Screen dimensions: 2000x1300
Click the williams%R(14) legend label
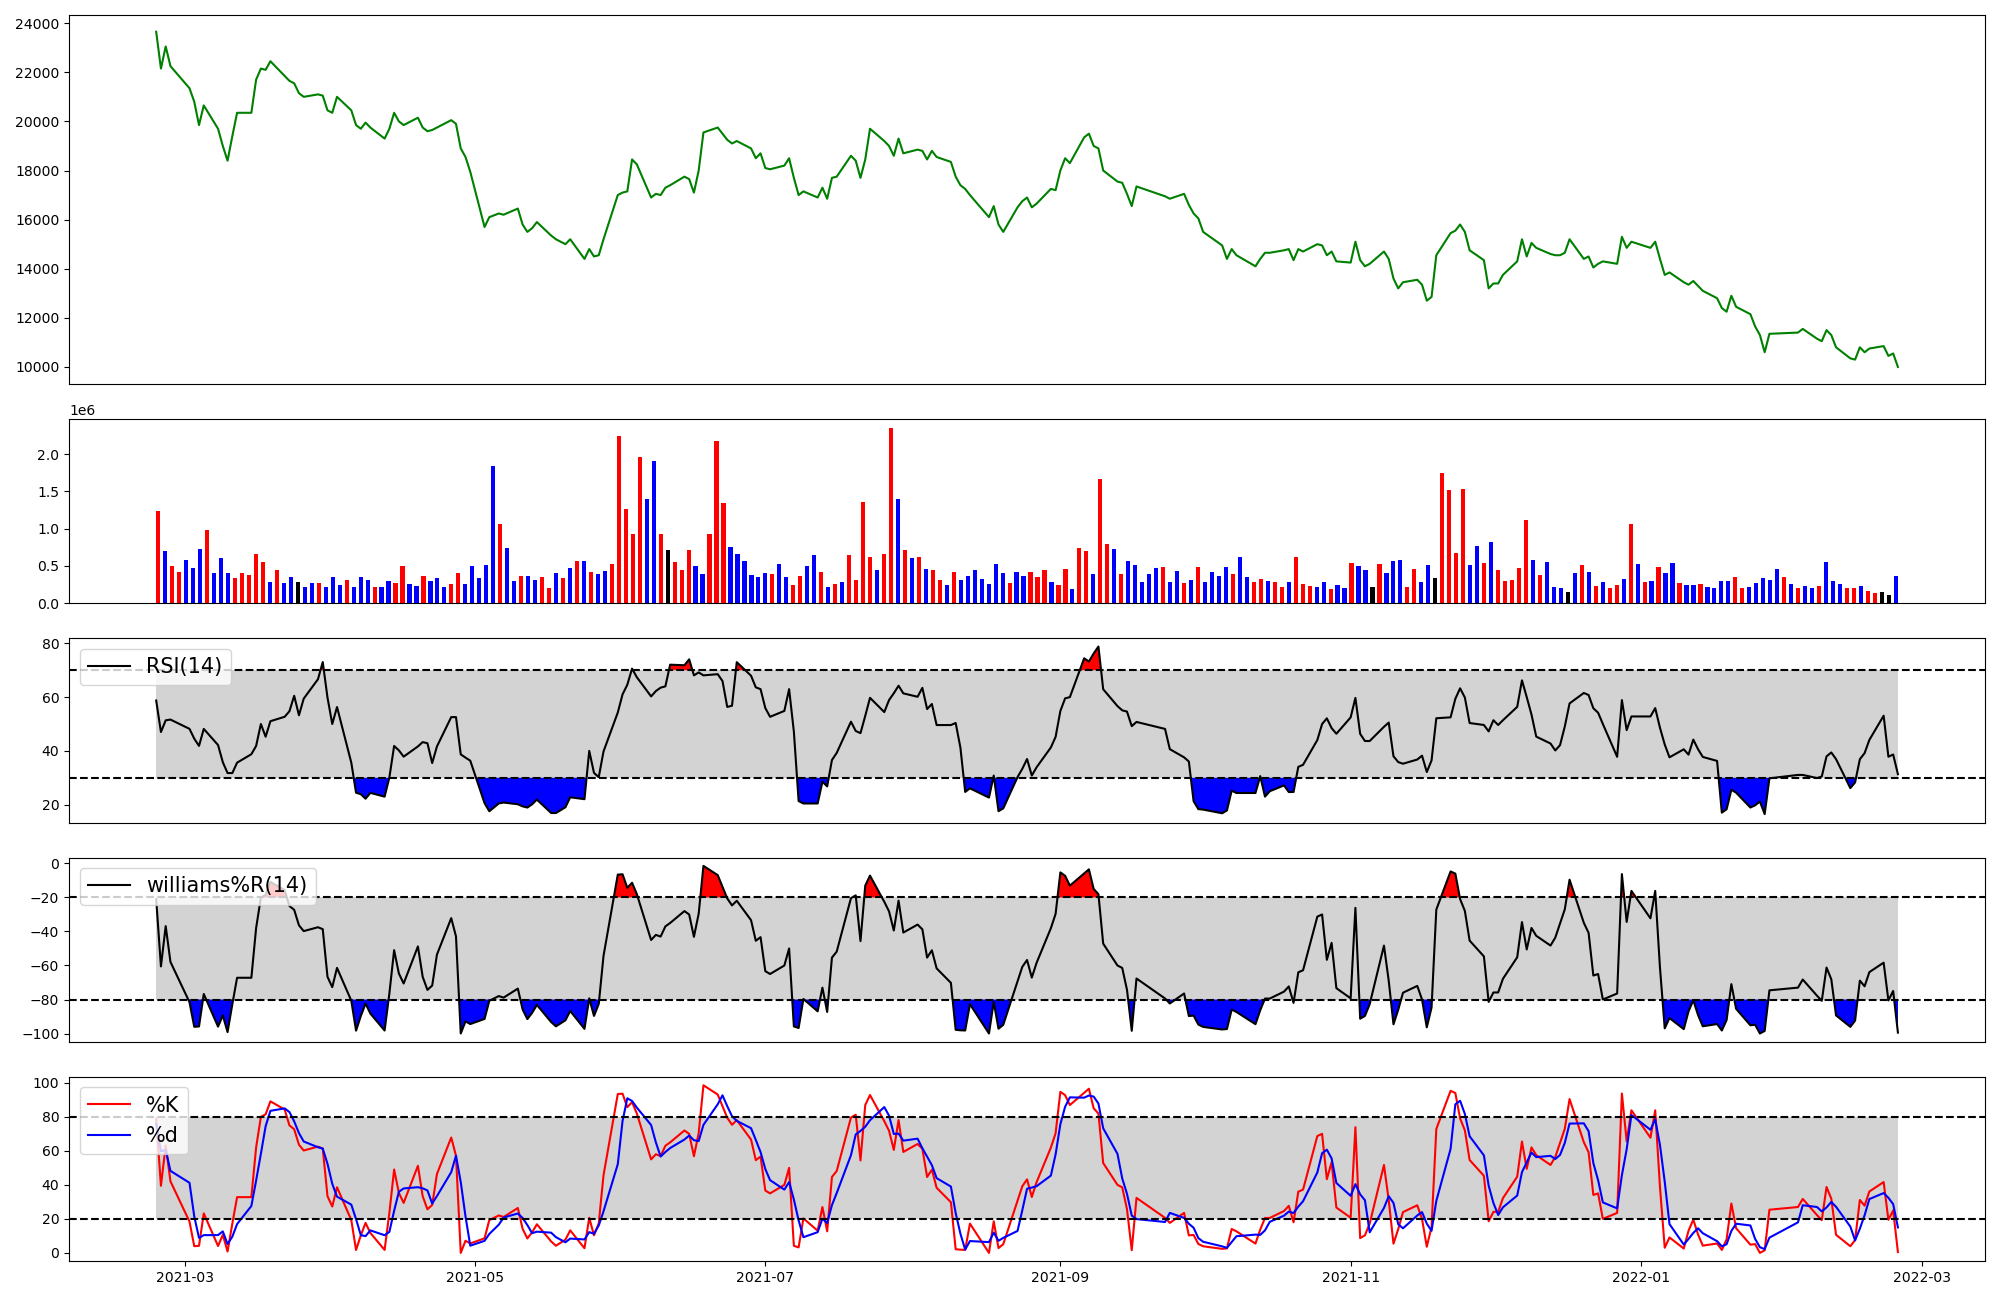tap(227, 885)
